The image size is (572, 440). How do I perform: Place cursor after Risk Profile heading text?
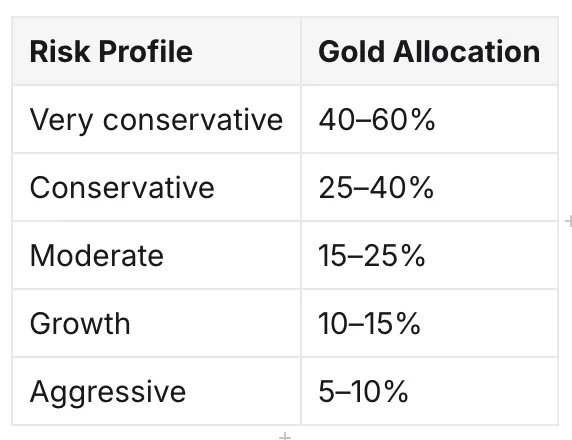193,51
